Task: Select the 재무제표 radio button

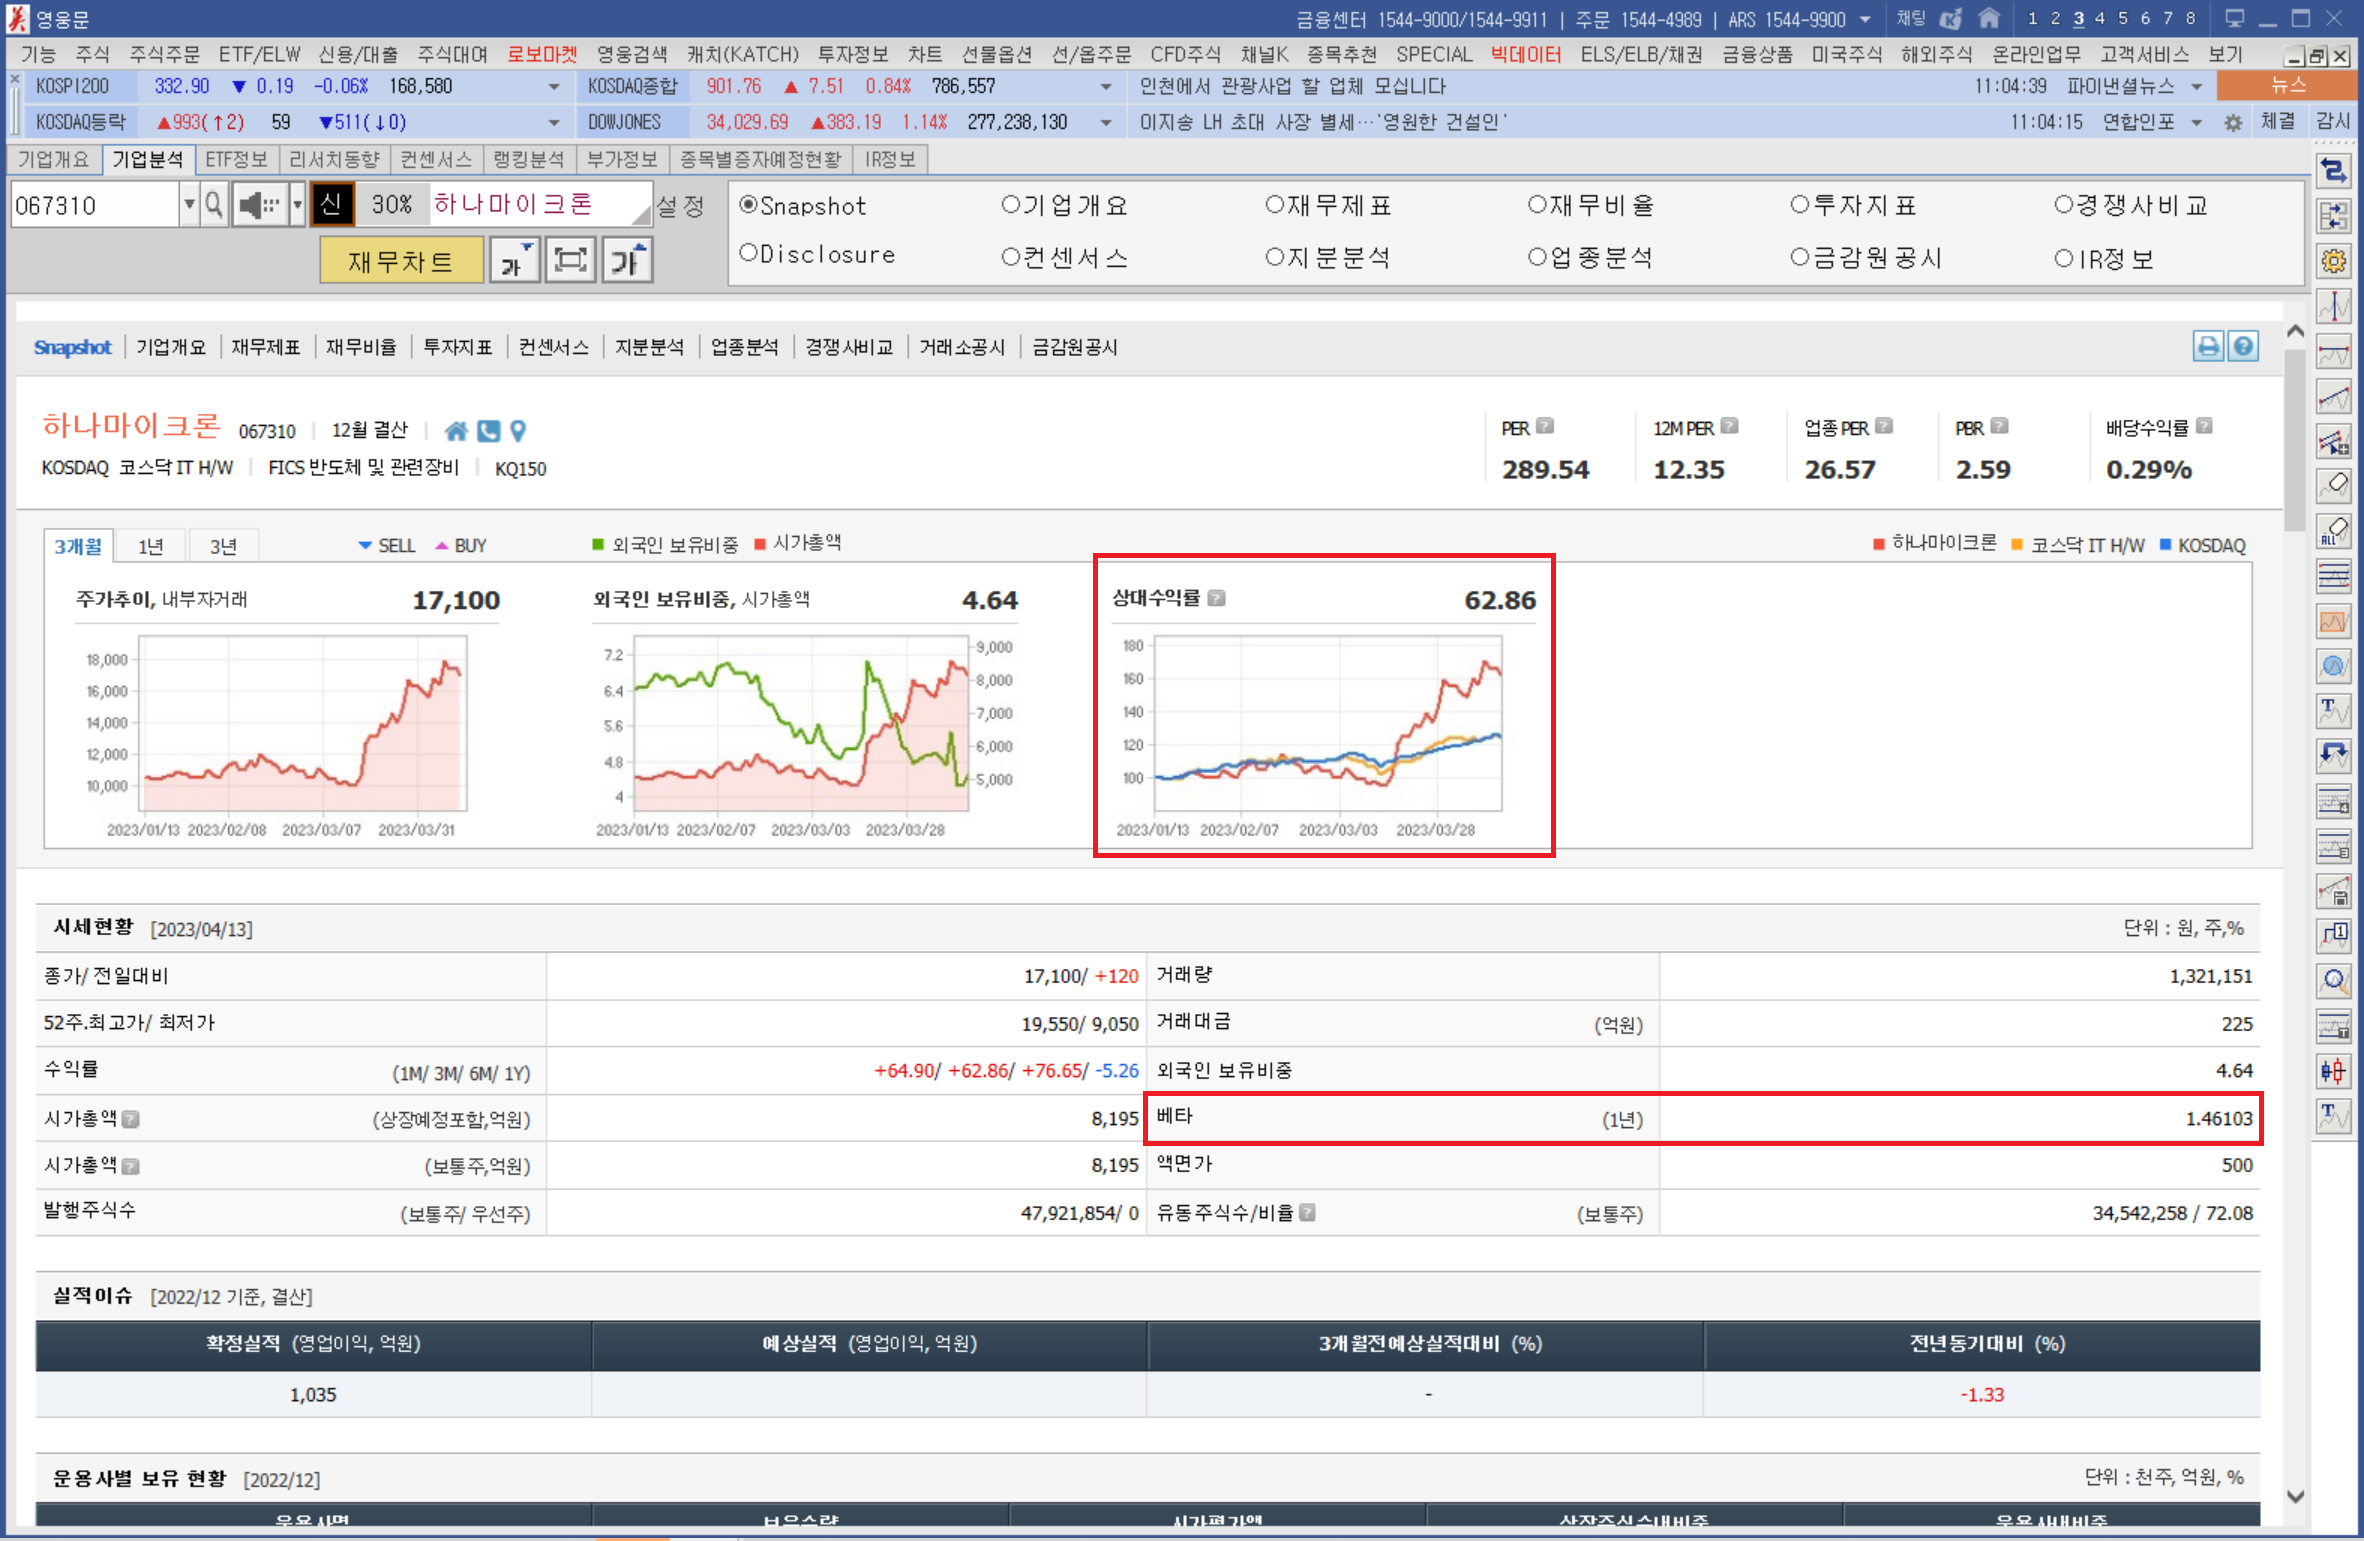Action: [1274, 205]
